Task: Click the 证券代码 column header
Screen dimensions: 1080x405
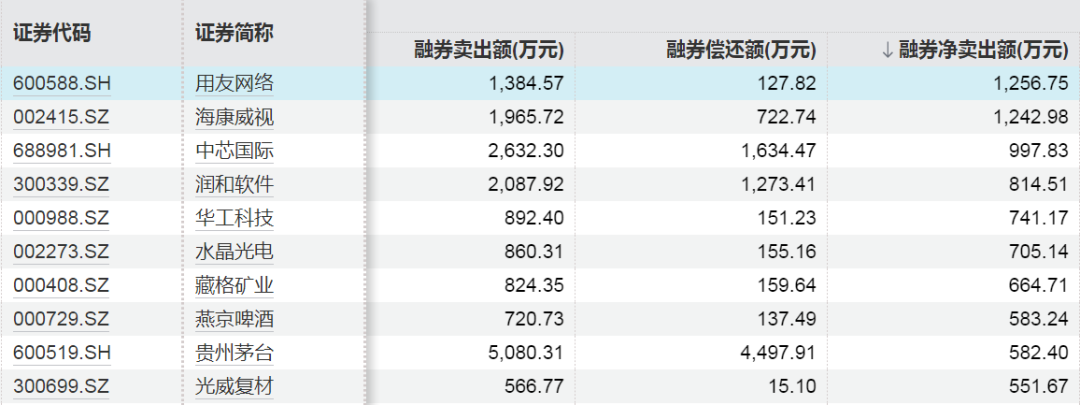Action: coord(52,33)
